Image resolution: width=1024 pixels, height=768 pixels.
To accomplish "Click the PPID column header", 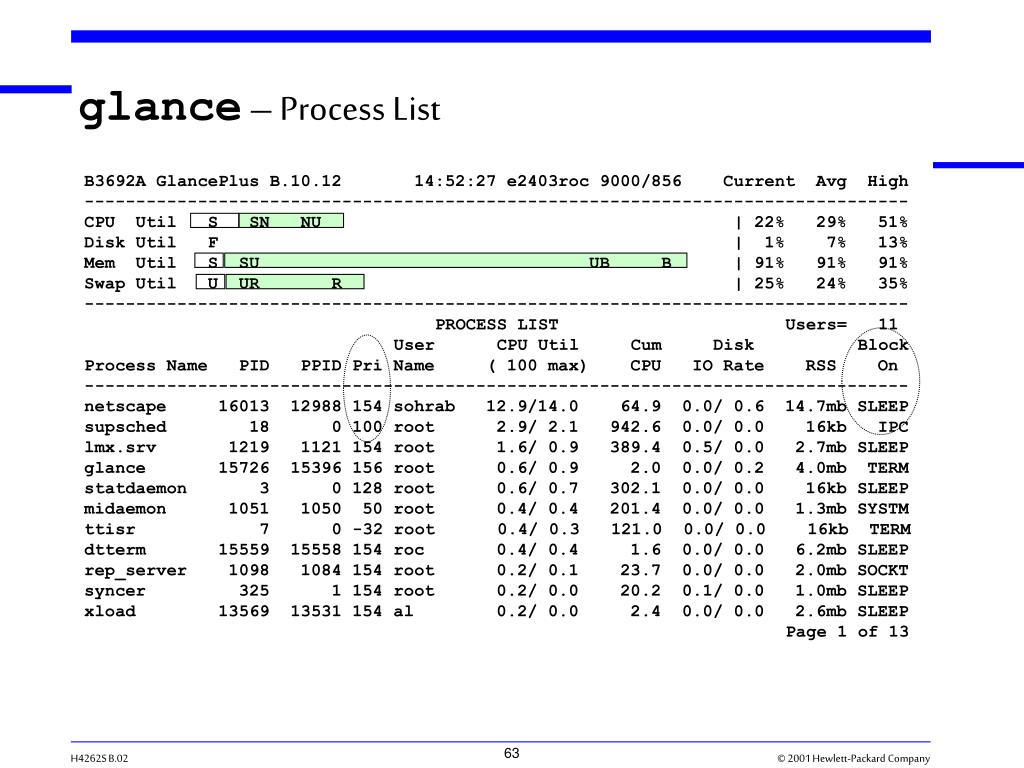I will pyautogui.click(x=321, y=366).
